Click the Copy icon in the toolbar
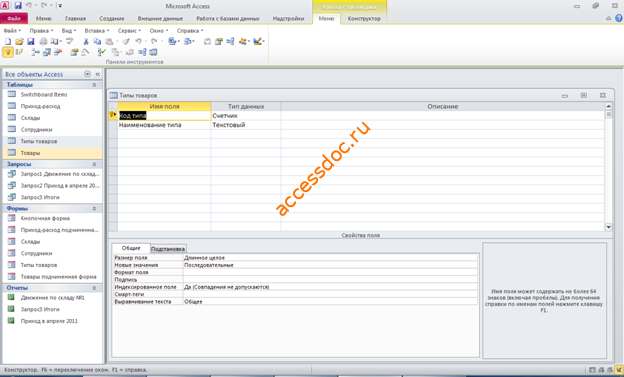This screenshot has width=624, height=377. [97, 41]
